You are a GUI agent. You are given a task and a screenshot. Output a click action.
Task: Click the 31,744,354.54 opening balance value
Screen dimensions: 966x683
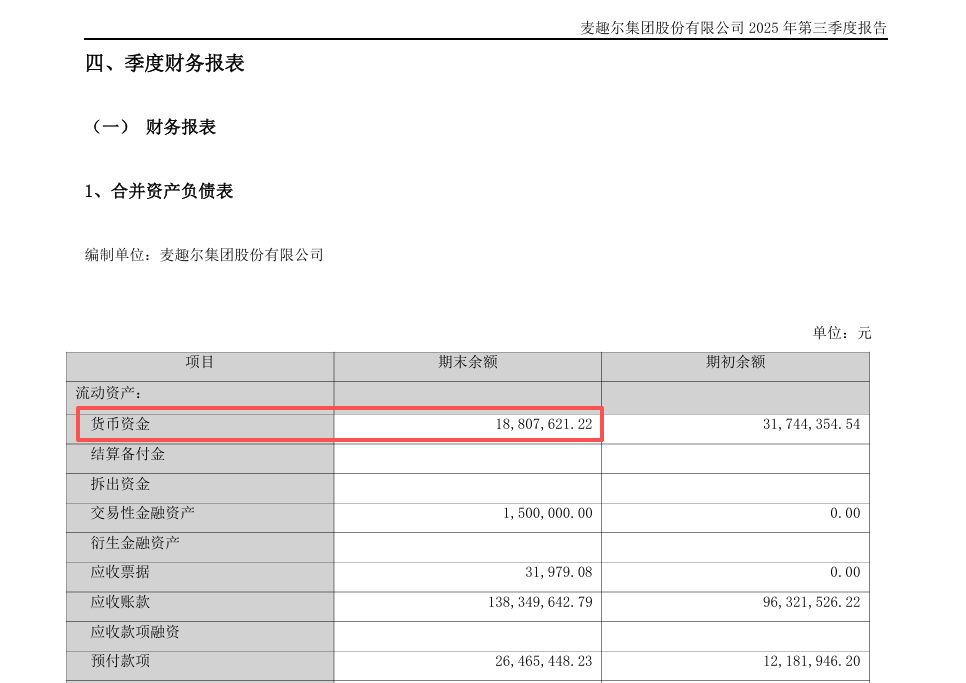810,425
